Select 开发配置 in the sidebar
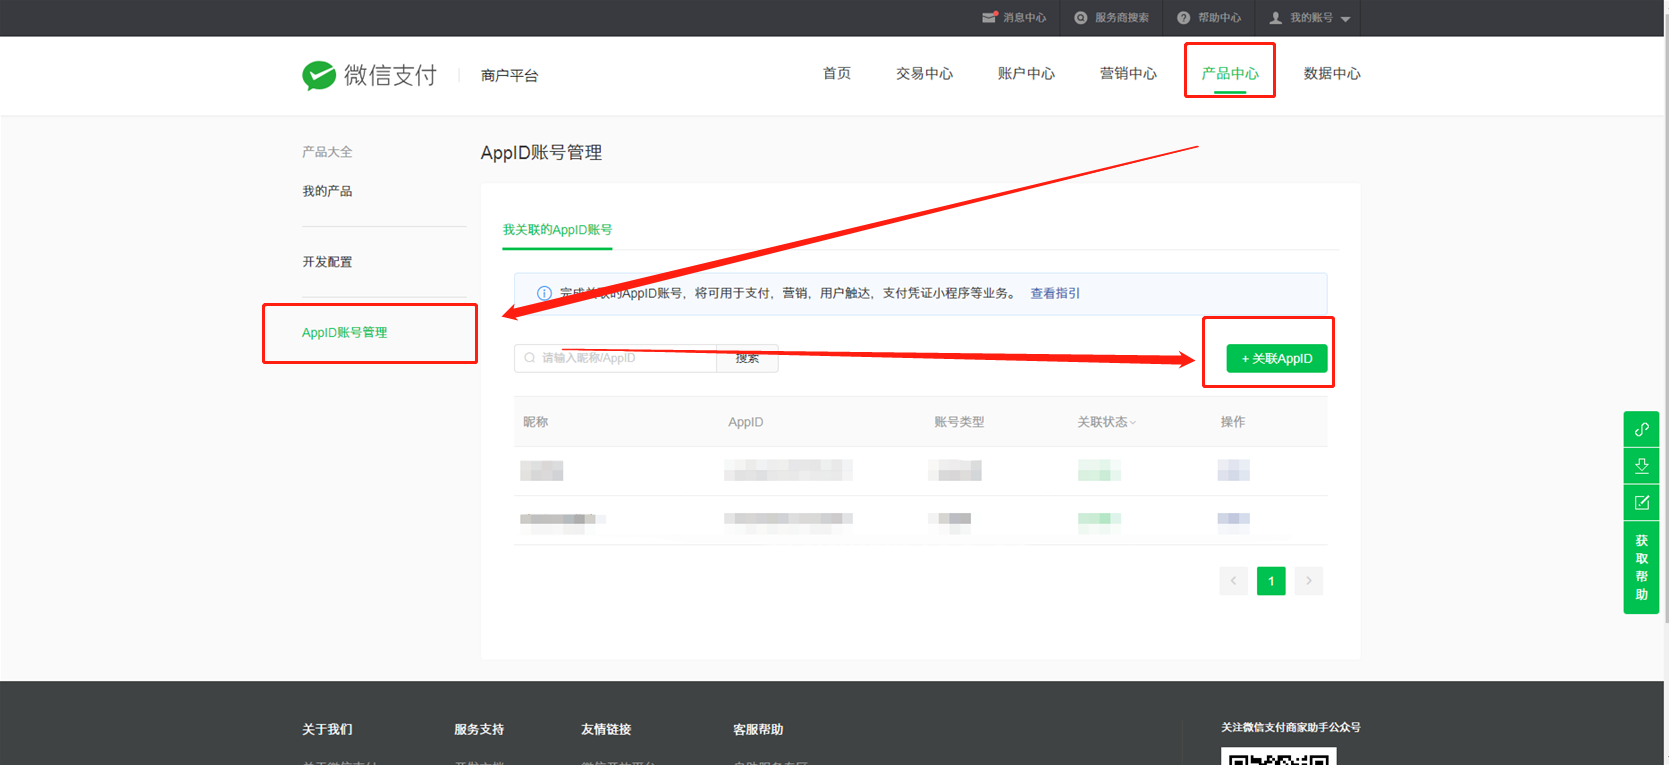The height and width of the screenshot is (765, 1669). 327,262
